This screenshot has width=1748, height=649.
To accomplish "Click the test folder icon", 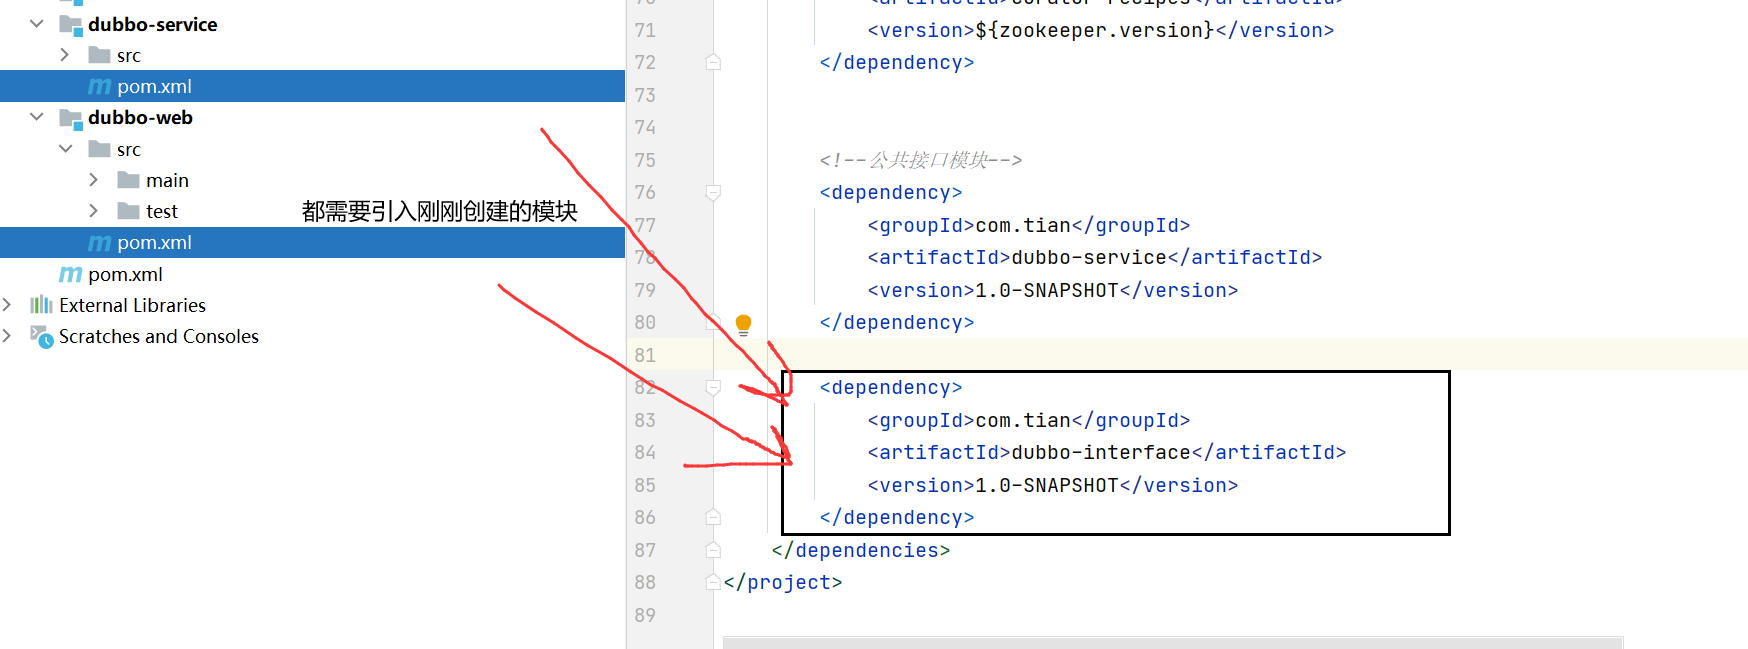I will [x=128, y=211].
